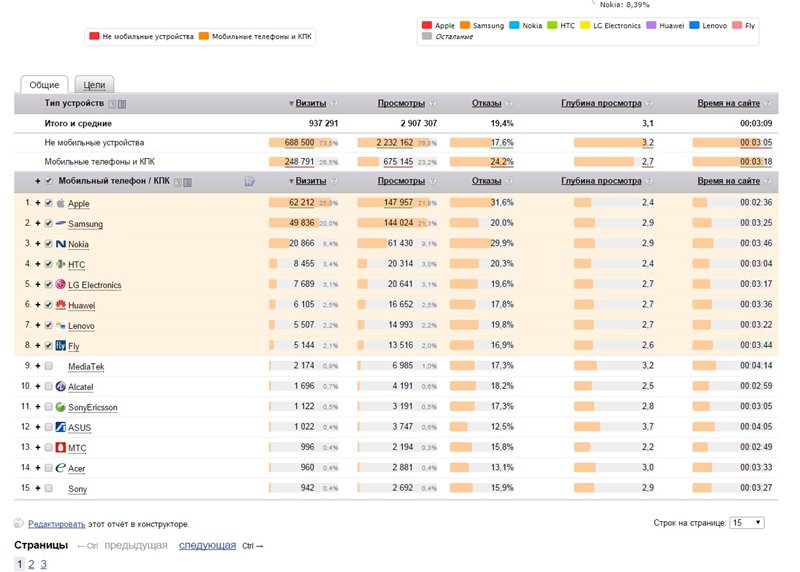The height and width of the screenshot is (572, 800).
Task: Click the Huawei logo icon in the table
Action: pos(60,305)
